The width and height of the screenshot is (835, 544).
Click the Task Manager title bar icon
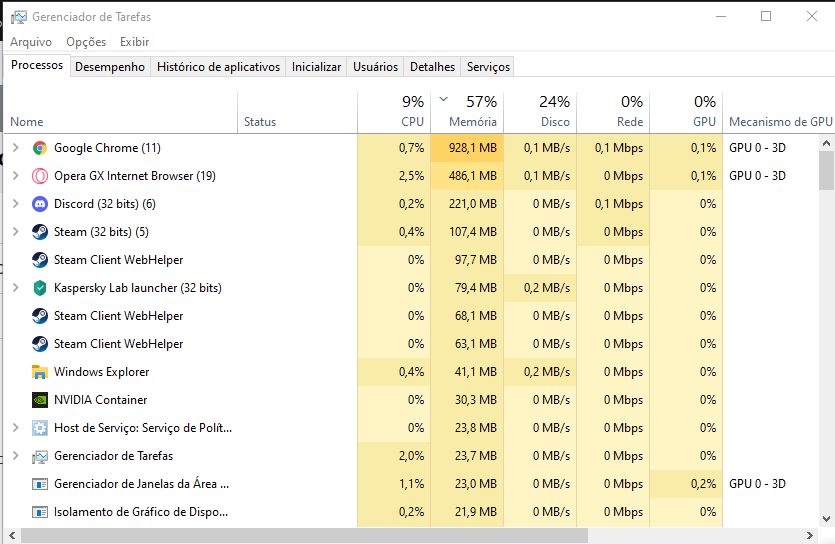tap(19, 17)
